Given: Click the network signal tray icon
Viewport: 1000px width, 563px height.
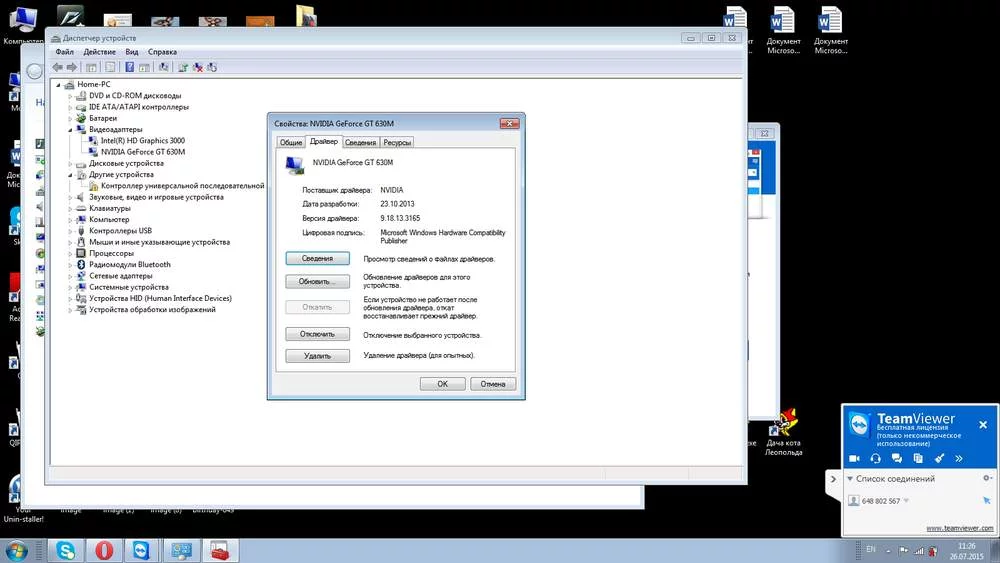Looking at the screenshot, I should [x=918, y=550].
